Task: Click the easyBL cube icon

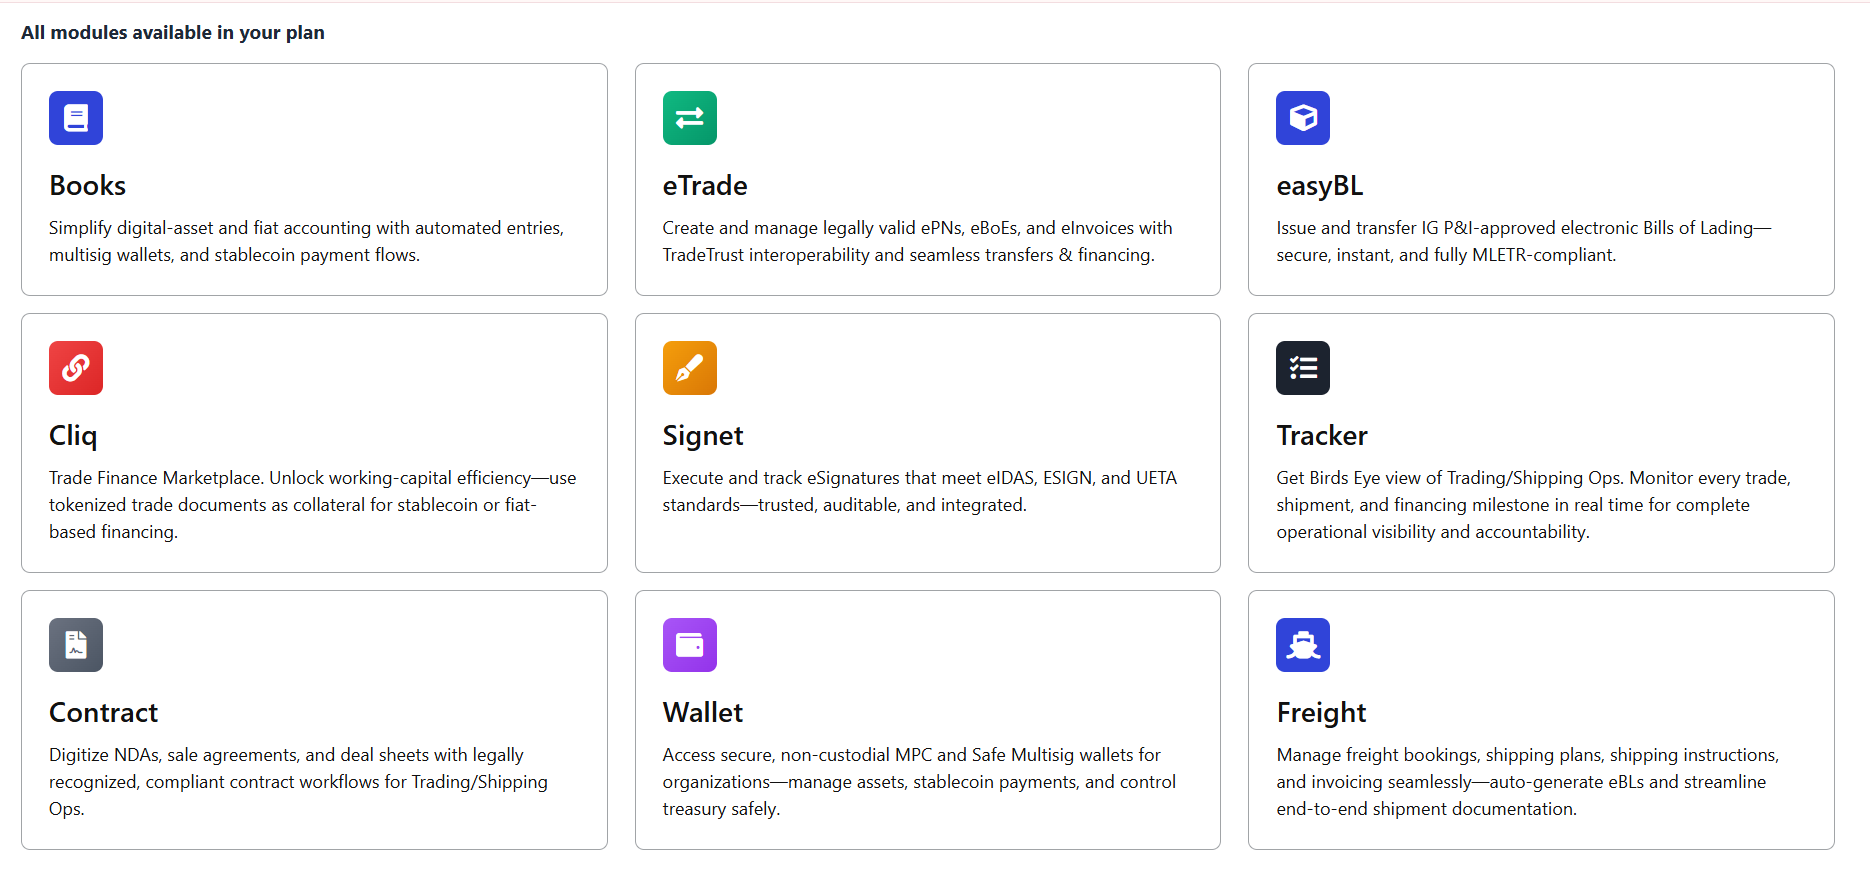Action: point(1302,118)
